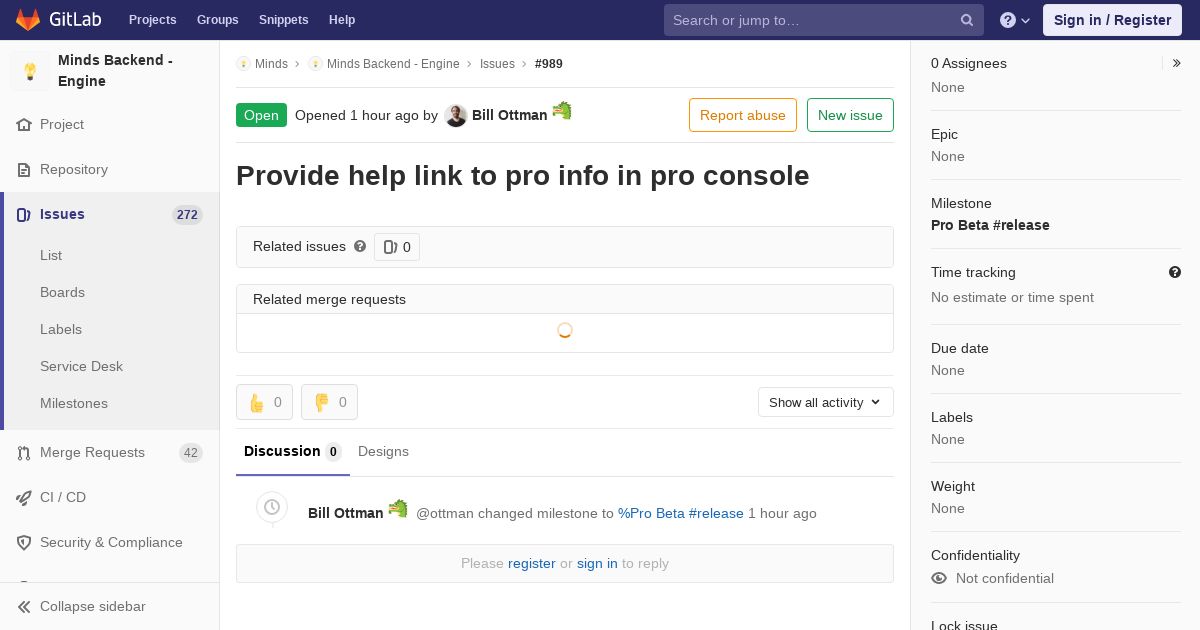Image resolution: width=1200 pixels, height=630 pixels.
Task: Open the Groups menu in navbar
Action: 218,20
